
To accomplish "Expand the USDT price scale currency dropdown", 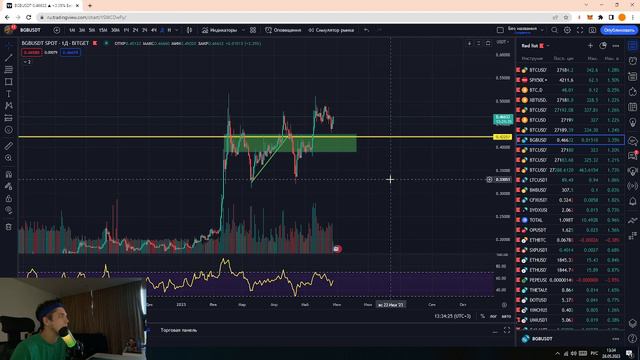I will [x=502, y=42].
